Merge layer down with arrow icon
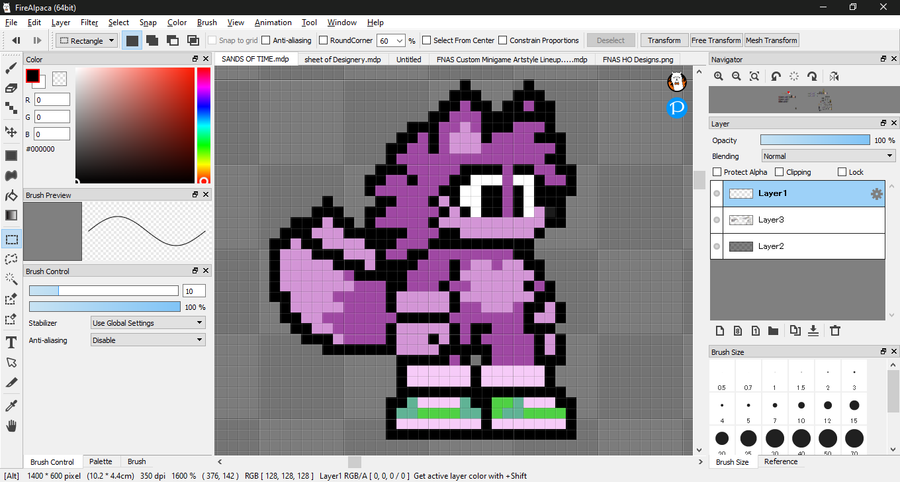The image size is (900, 482). (x=813, y=331)
